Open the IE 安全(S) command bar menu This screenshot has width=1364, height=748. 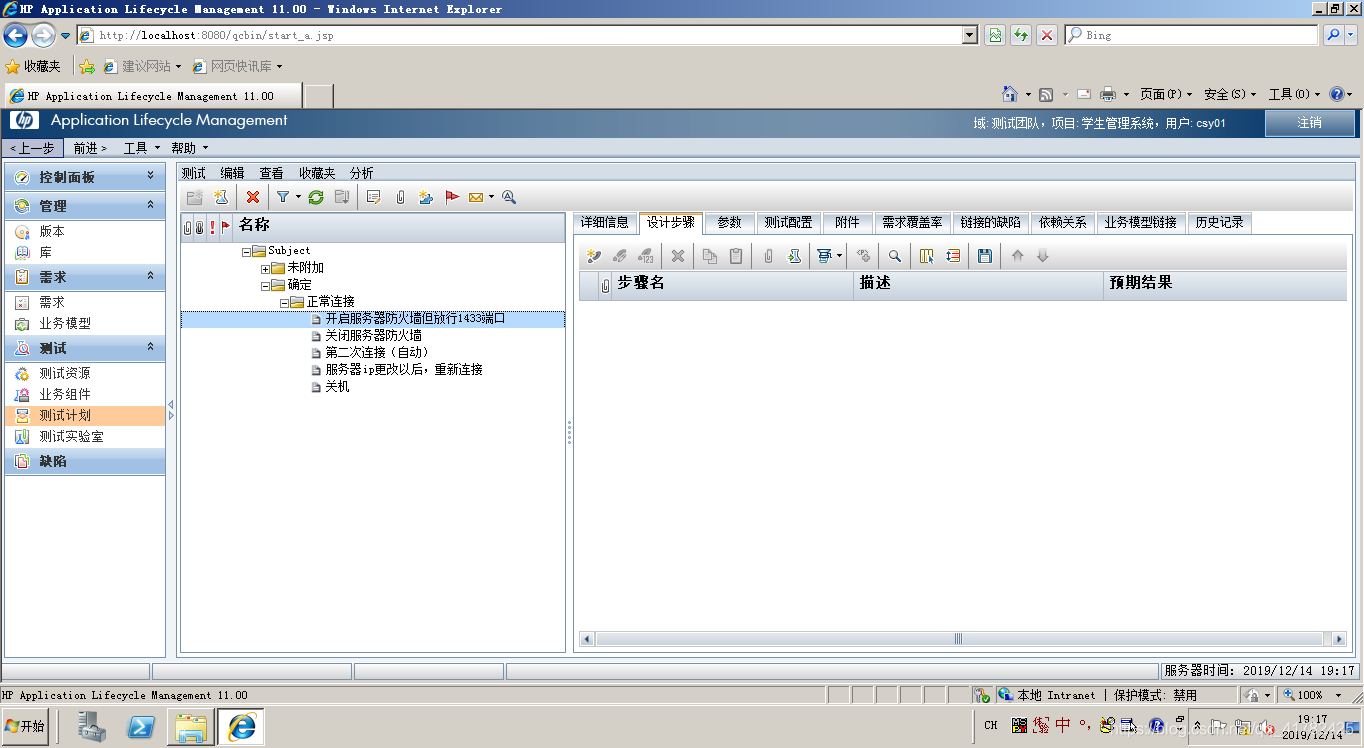(1230, 94)
